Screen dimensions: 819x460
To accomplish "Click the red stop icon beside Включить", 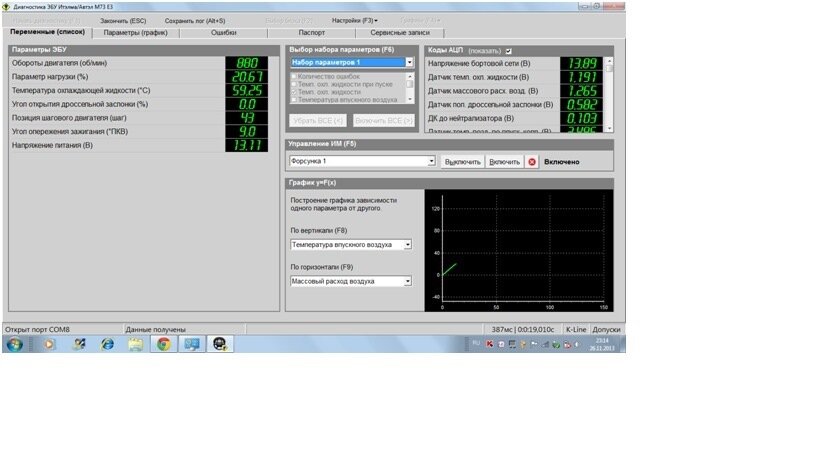I will click(x=532, y=162).
